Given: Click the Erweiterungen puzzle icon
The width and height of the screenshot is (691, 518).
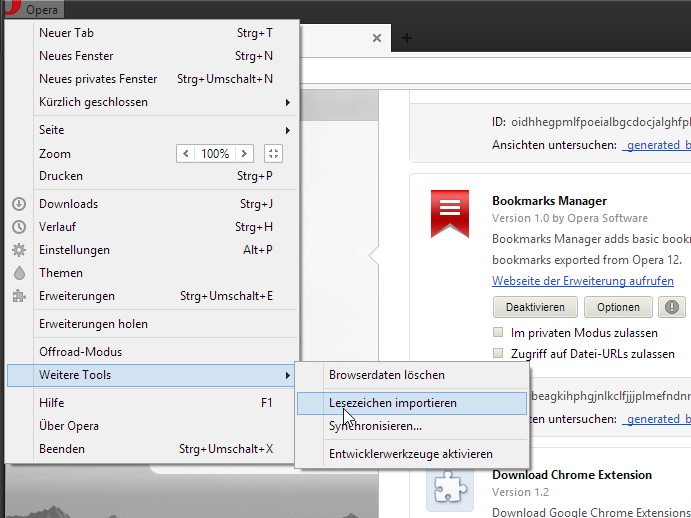Looking at the screenshot, I should [x=19, y=296].
